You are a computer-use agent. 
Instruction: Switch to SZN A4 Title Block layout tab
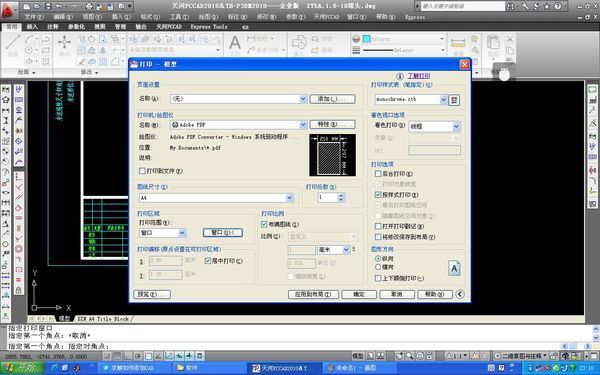pyautogui.click(x=103, y=319)
